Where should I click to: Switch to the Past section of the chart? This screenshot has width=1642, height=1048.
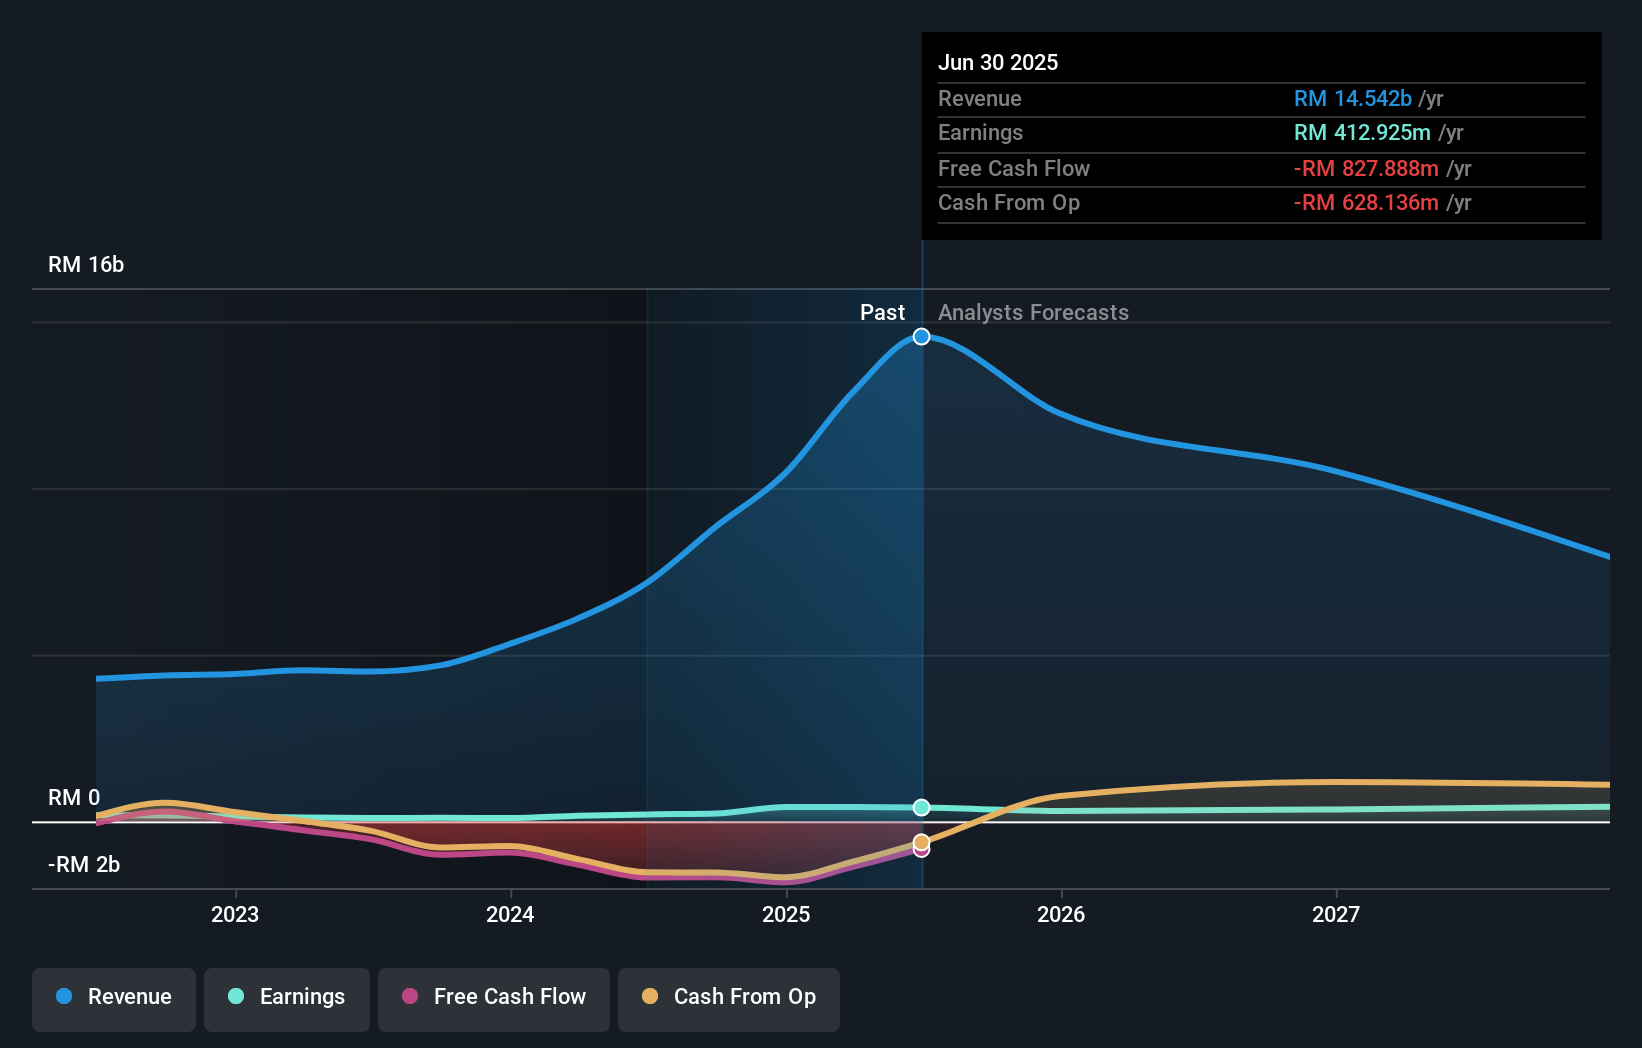click(x=882, y=312)
